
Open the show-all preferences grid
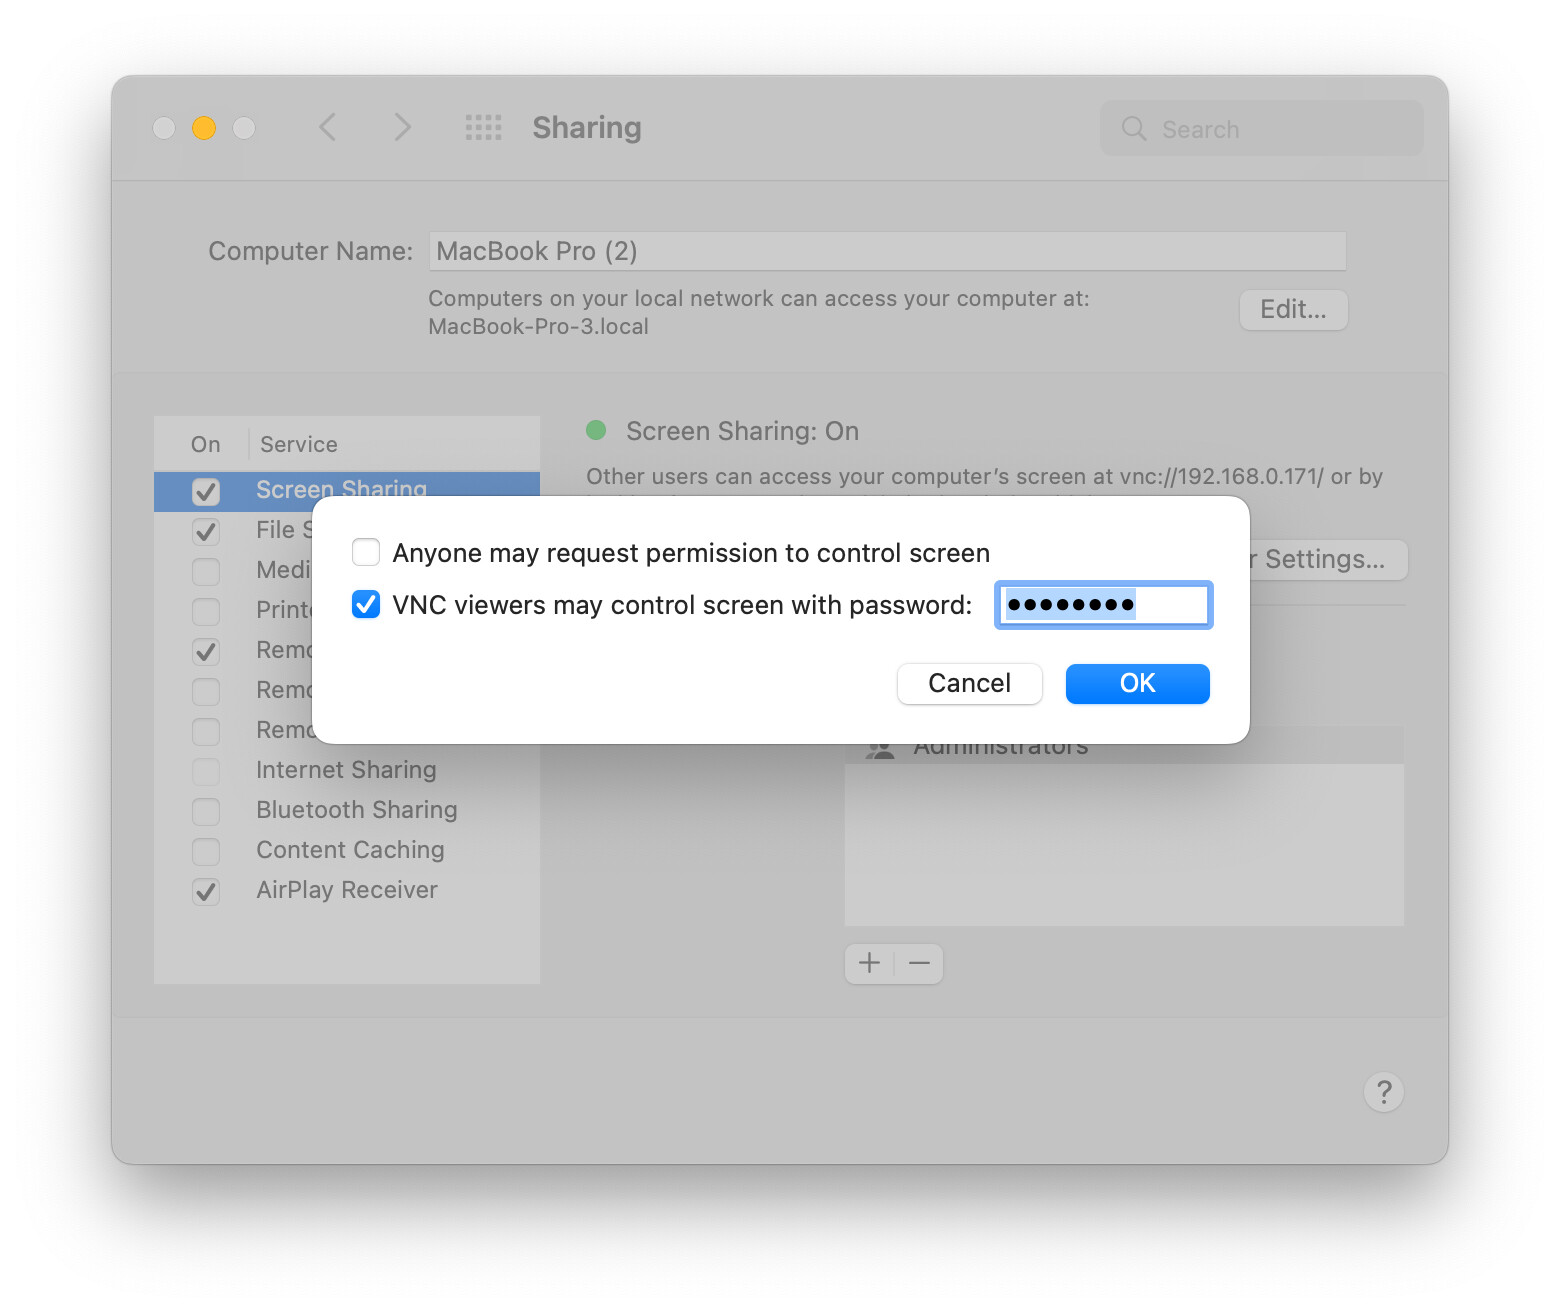[x=483, y=127]
